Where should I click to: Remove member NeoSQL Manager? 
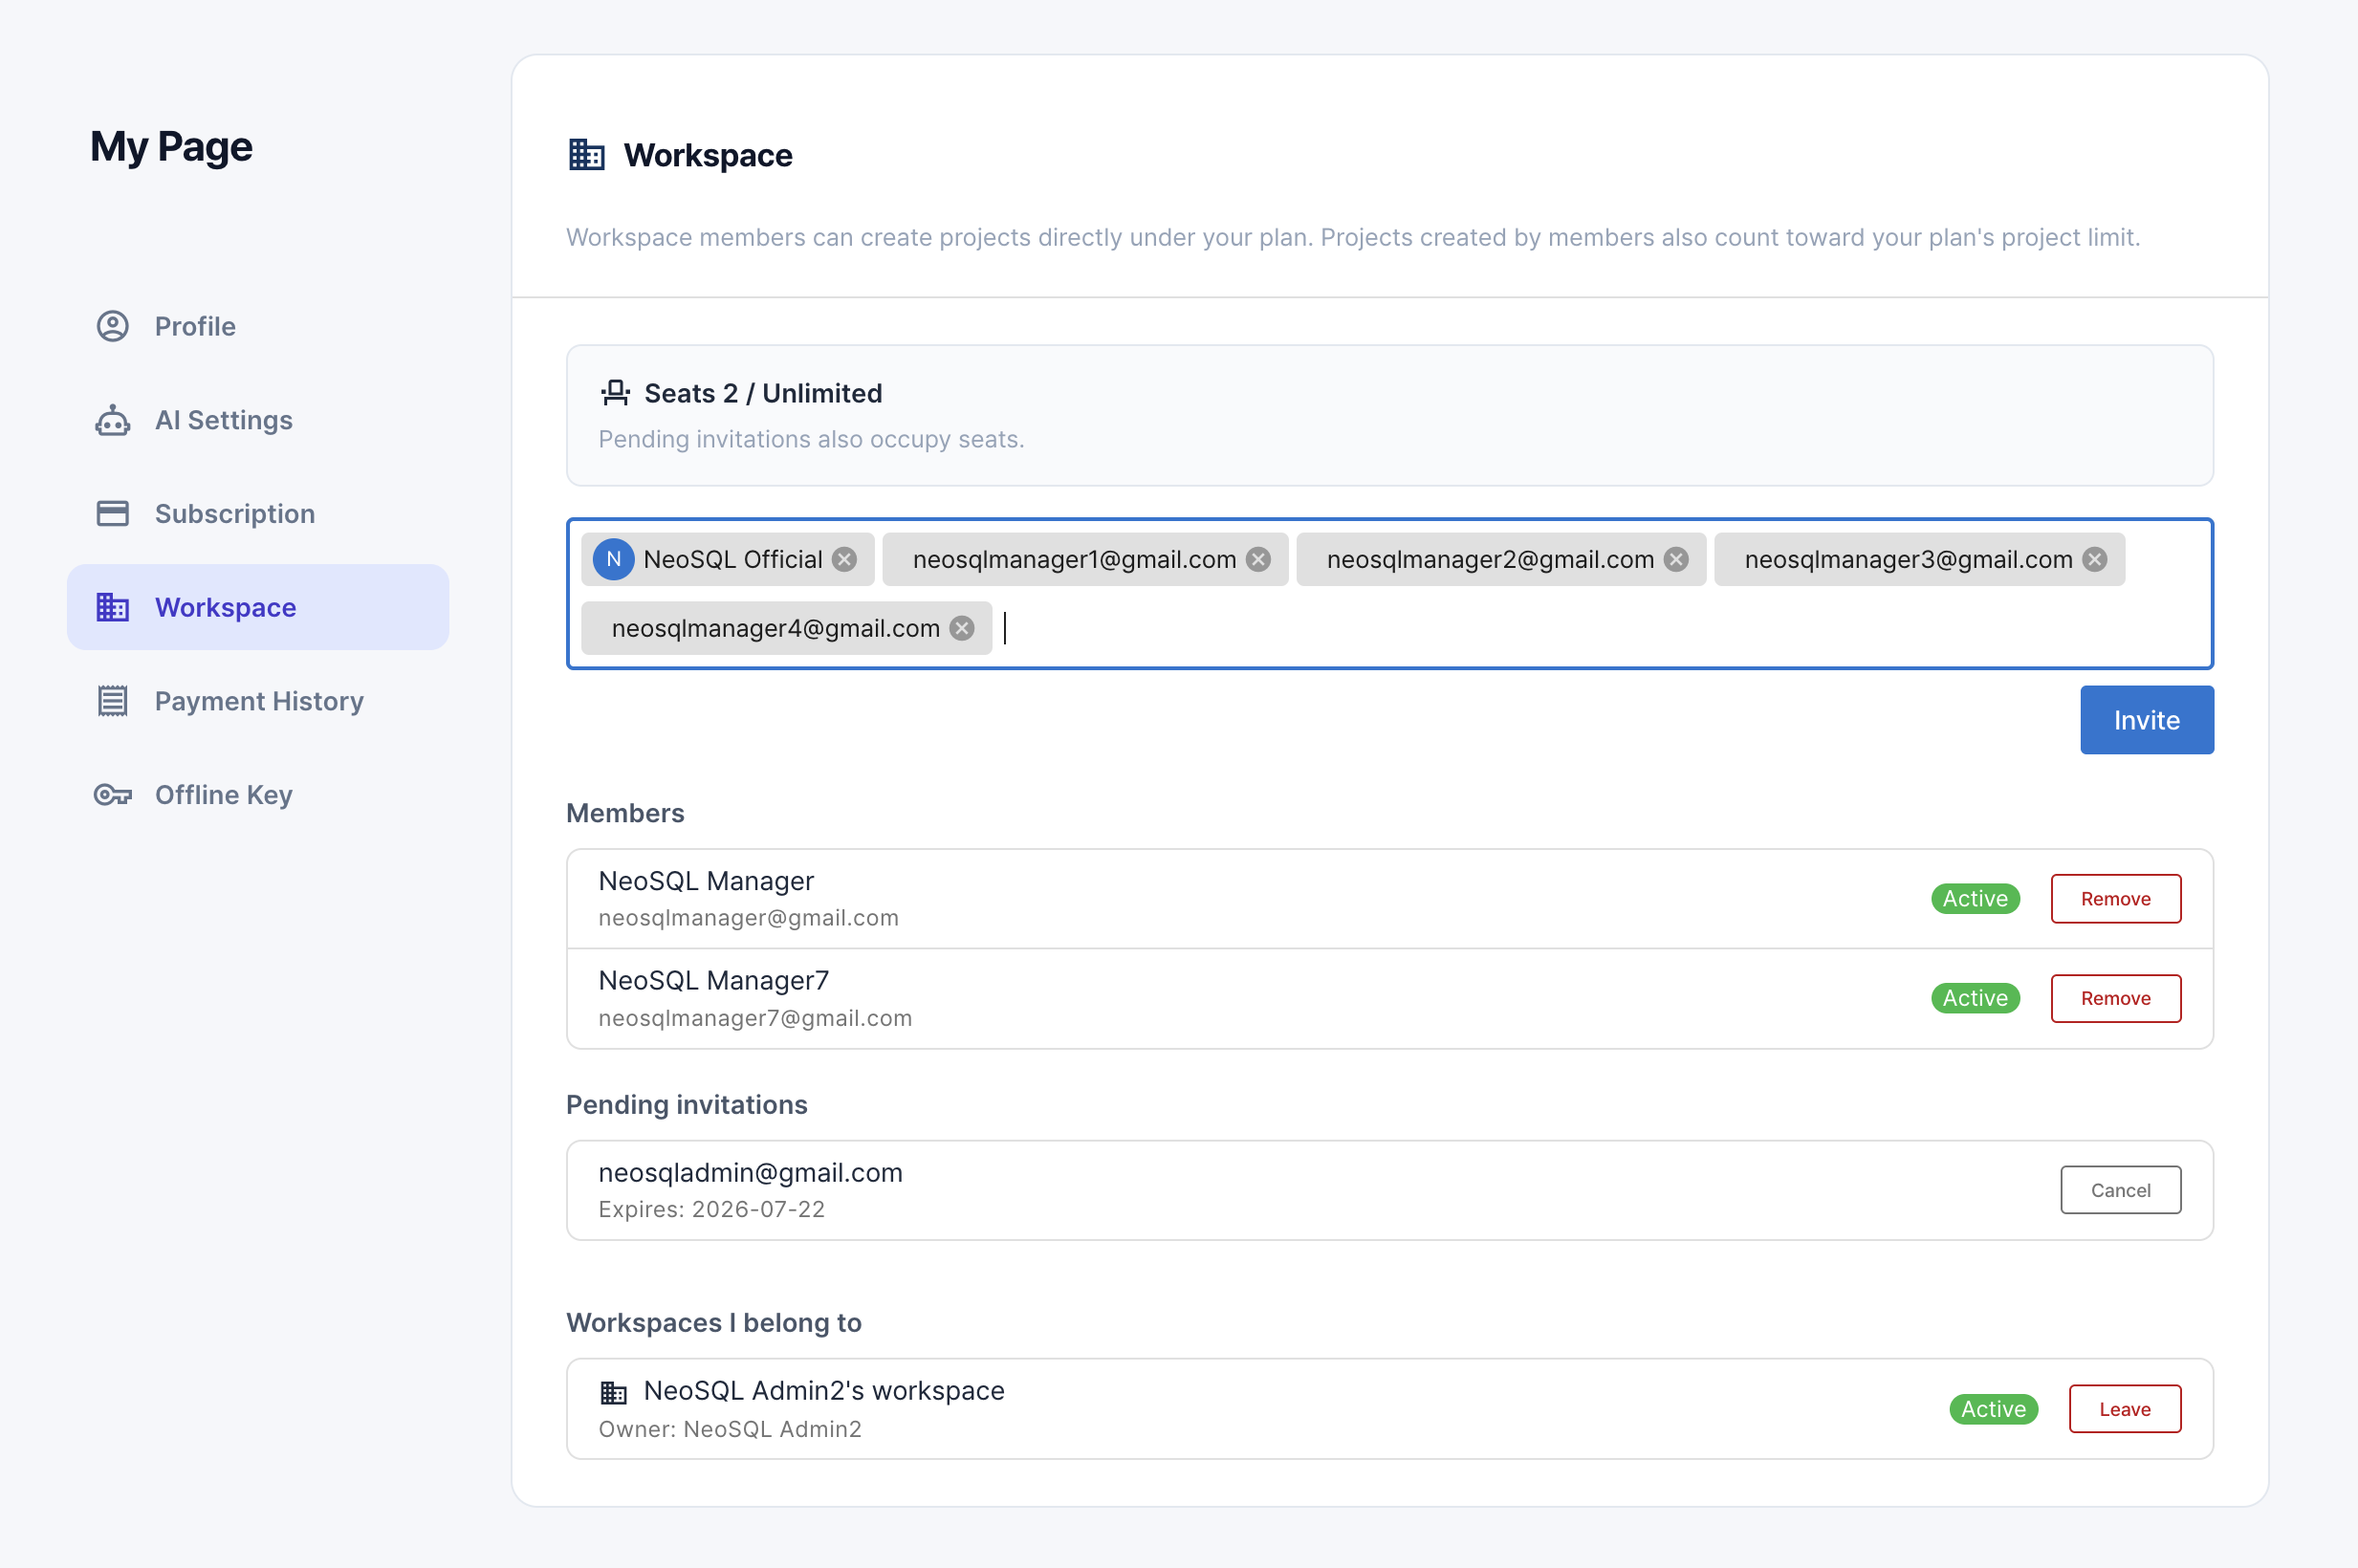(2116, 899)
